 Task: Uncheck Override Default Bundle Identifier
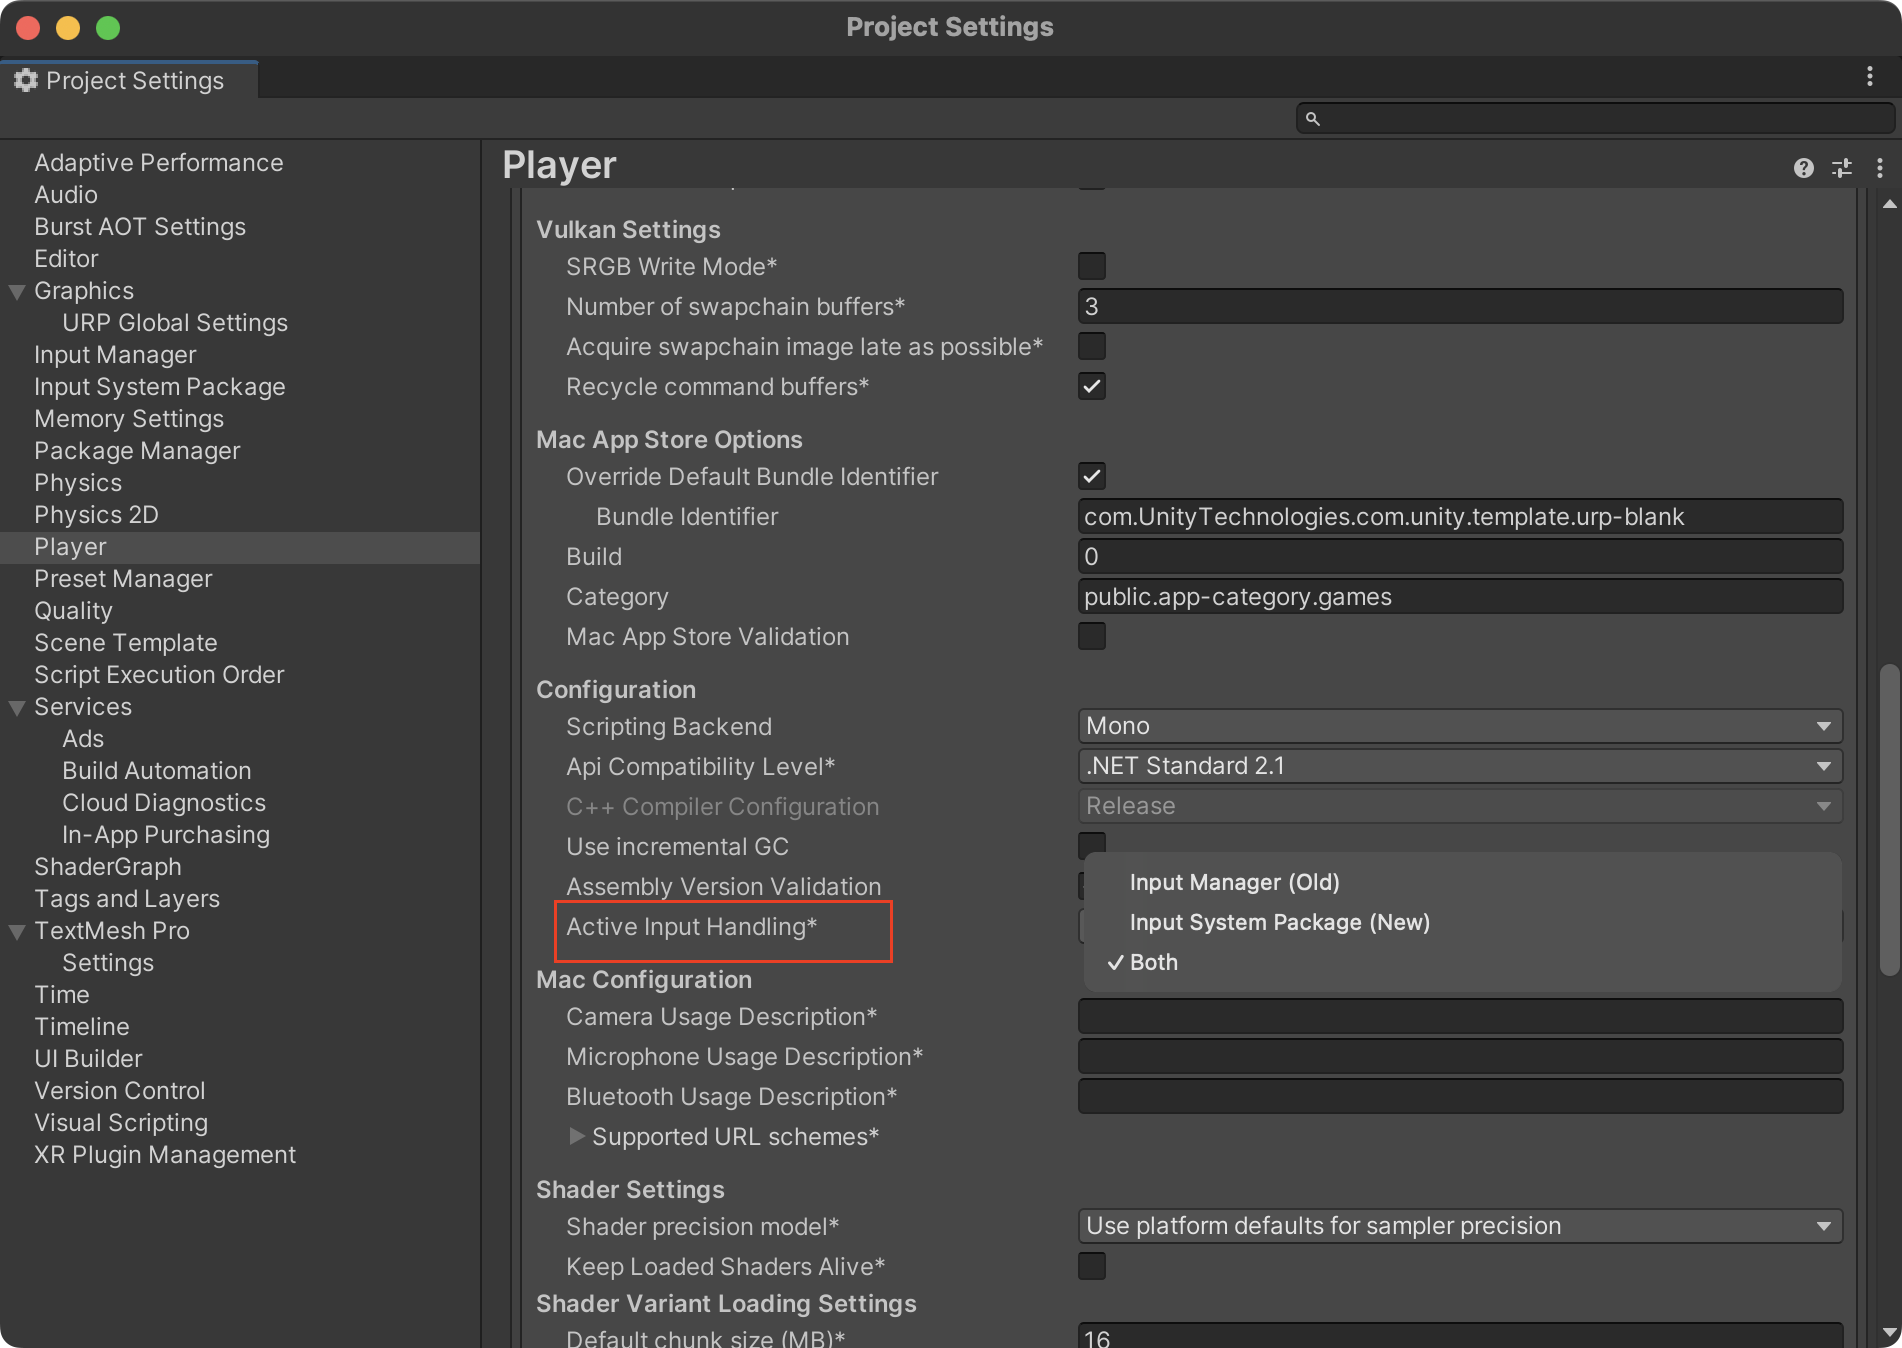(x=1092, y=476)
